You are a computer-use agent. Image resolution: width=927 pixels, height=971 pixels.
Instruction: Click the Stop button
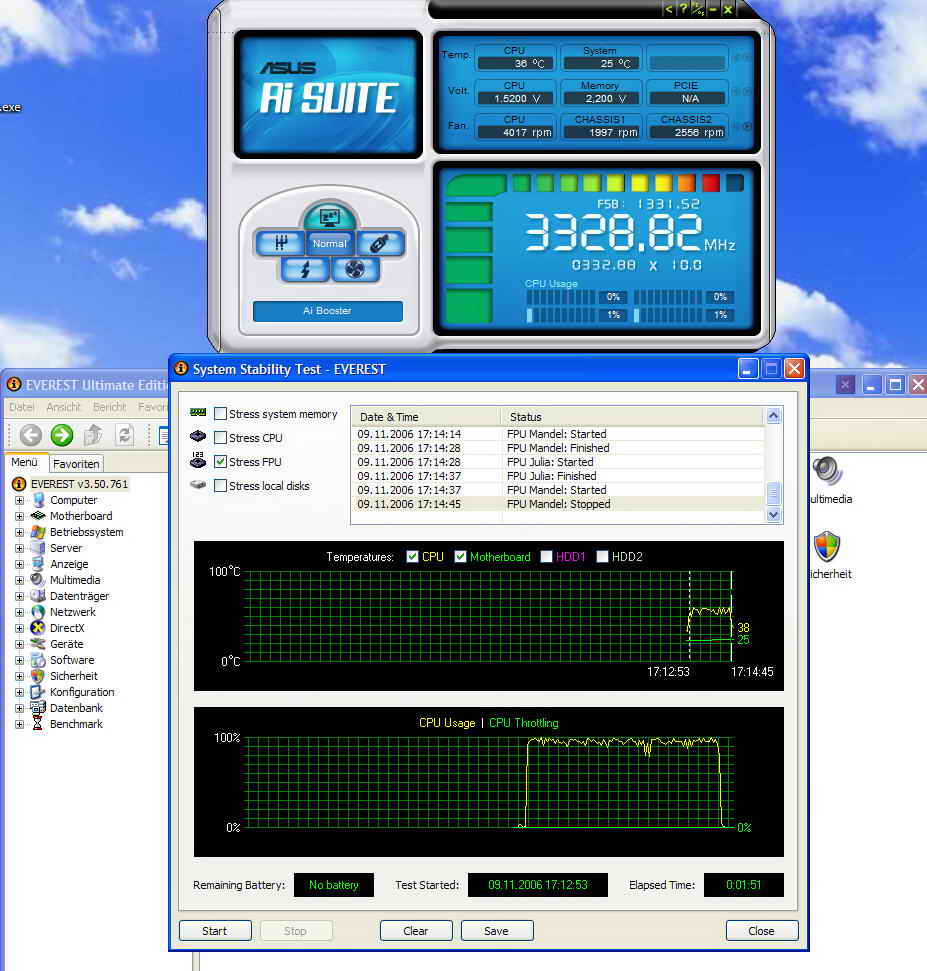coord(295,931)
